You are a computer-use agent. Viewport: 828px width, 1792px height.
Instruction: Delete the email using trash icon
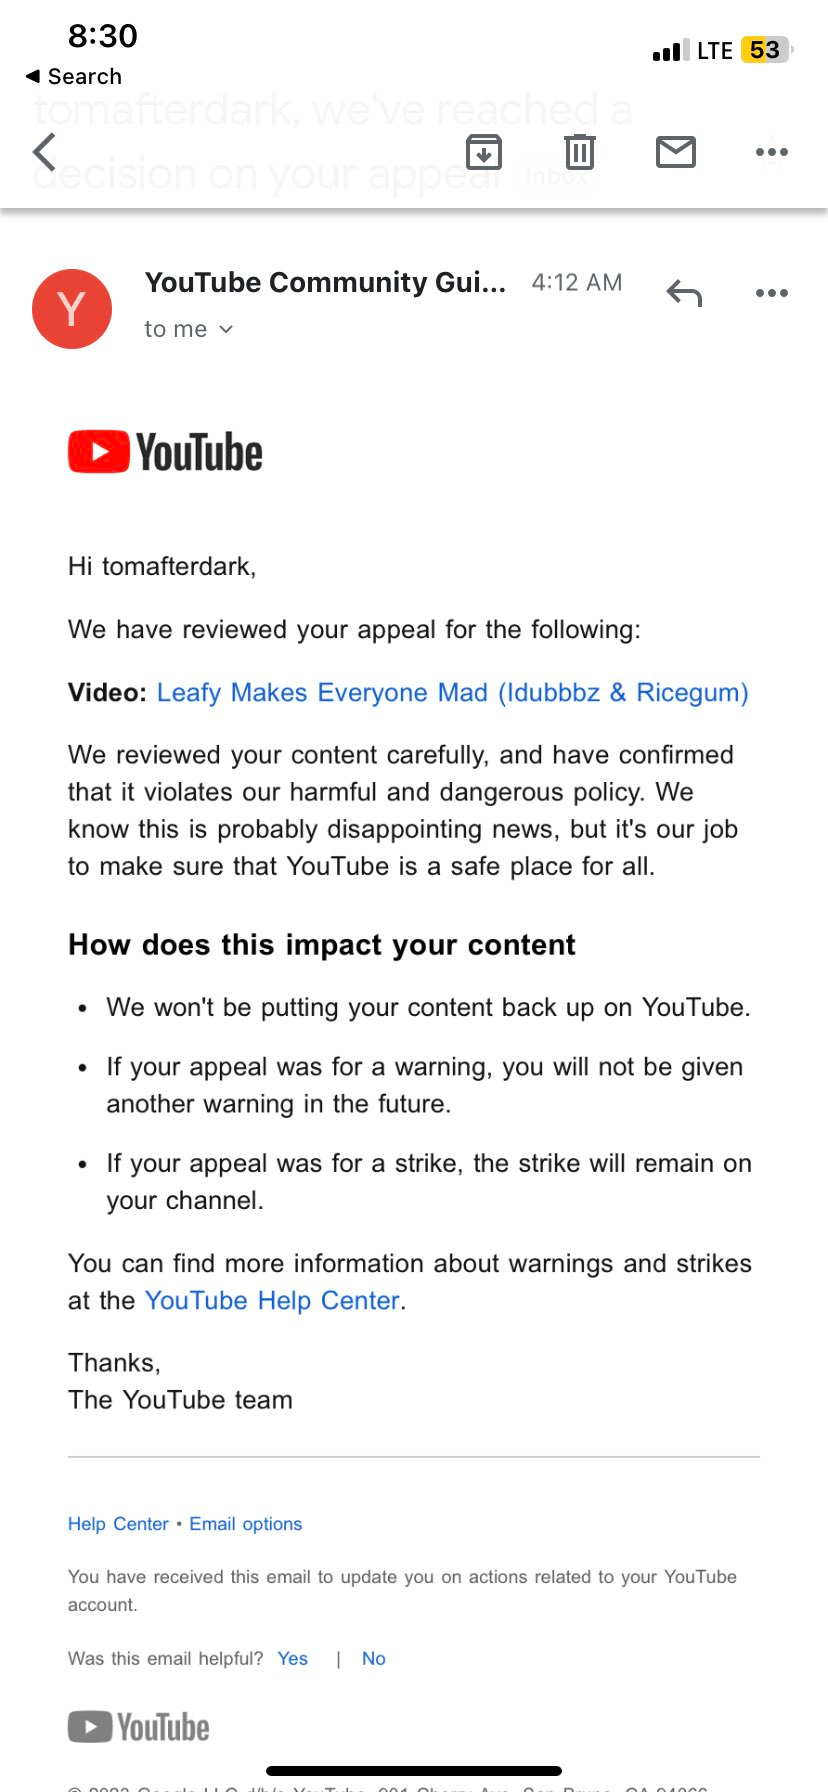point(580,152)
